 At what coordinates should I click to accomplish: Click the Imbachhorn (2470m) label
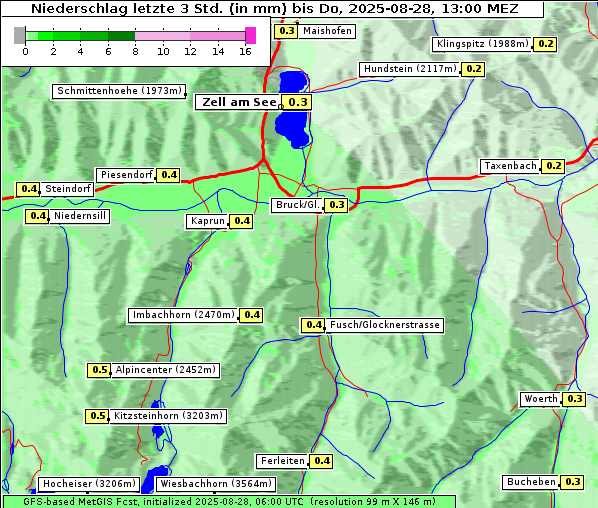point(183,315)
